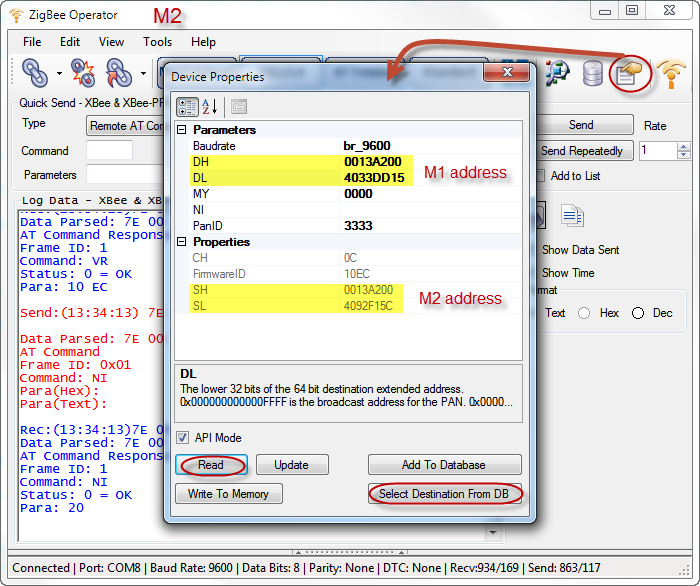Collapse the Properties category
The width and height of the screenshot is (700, 586).
[182, 242]
